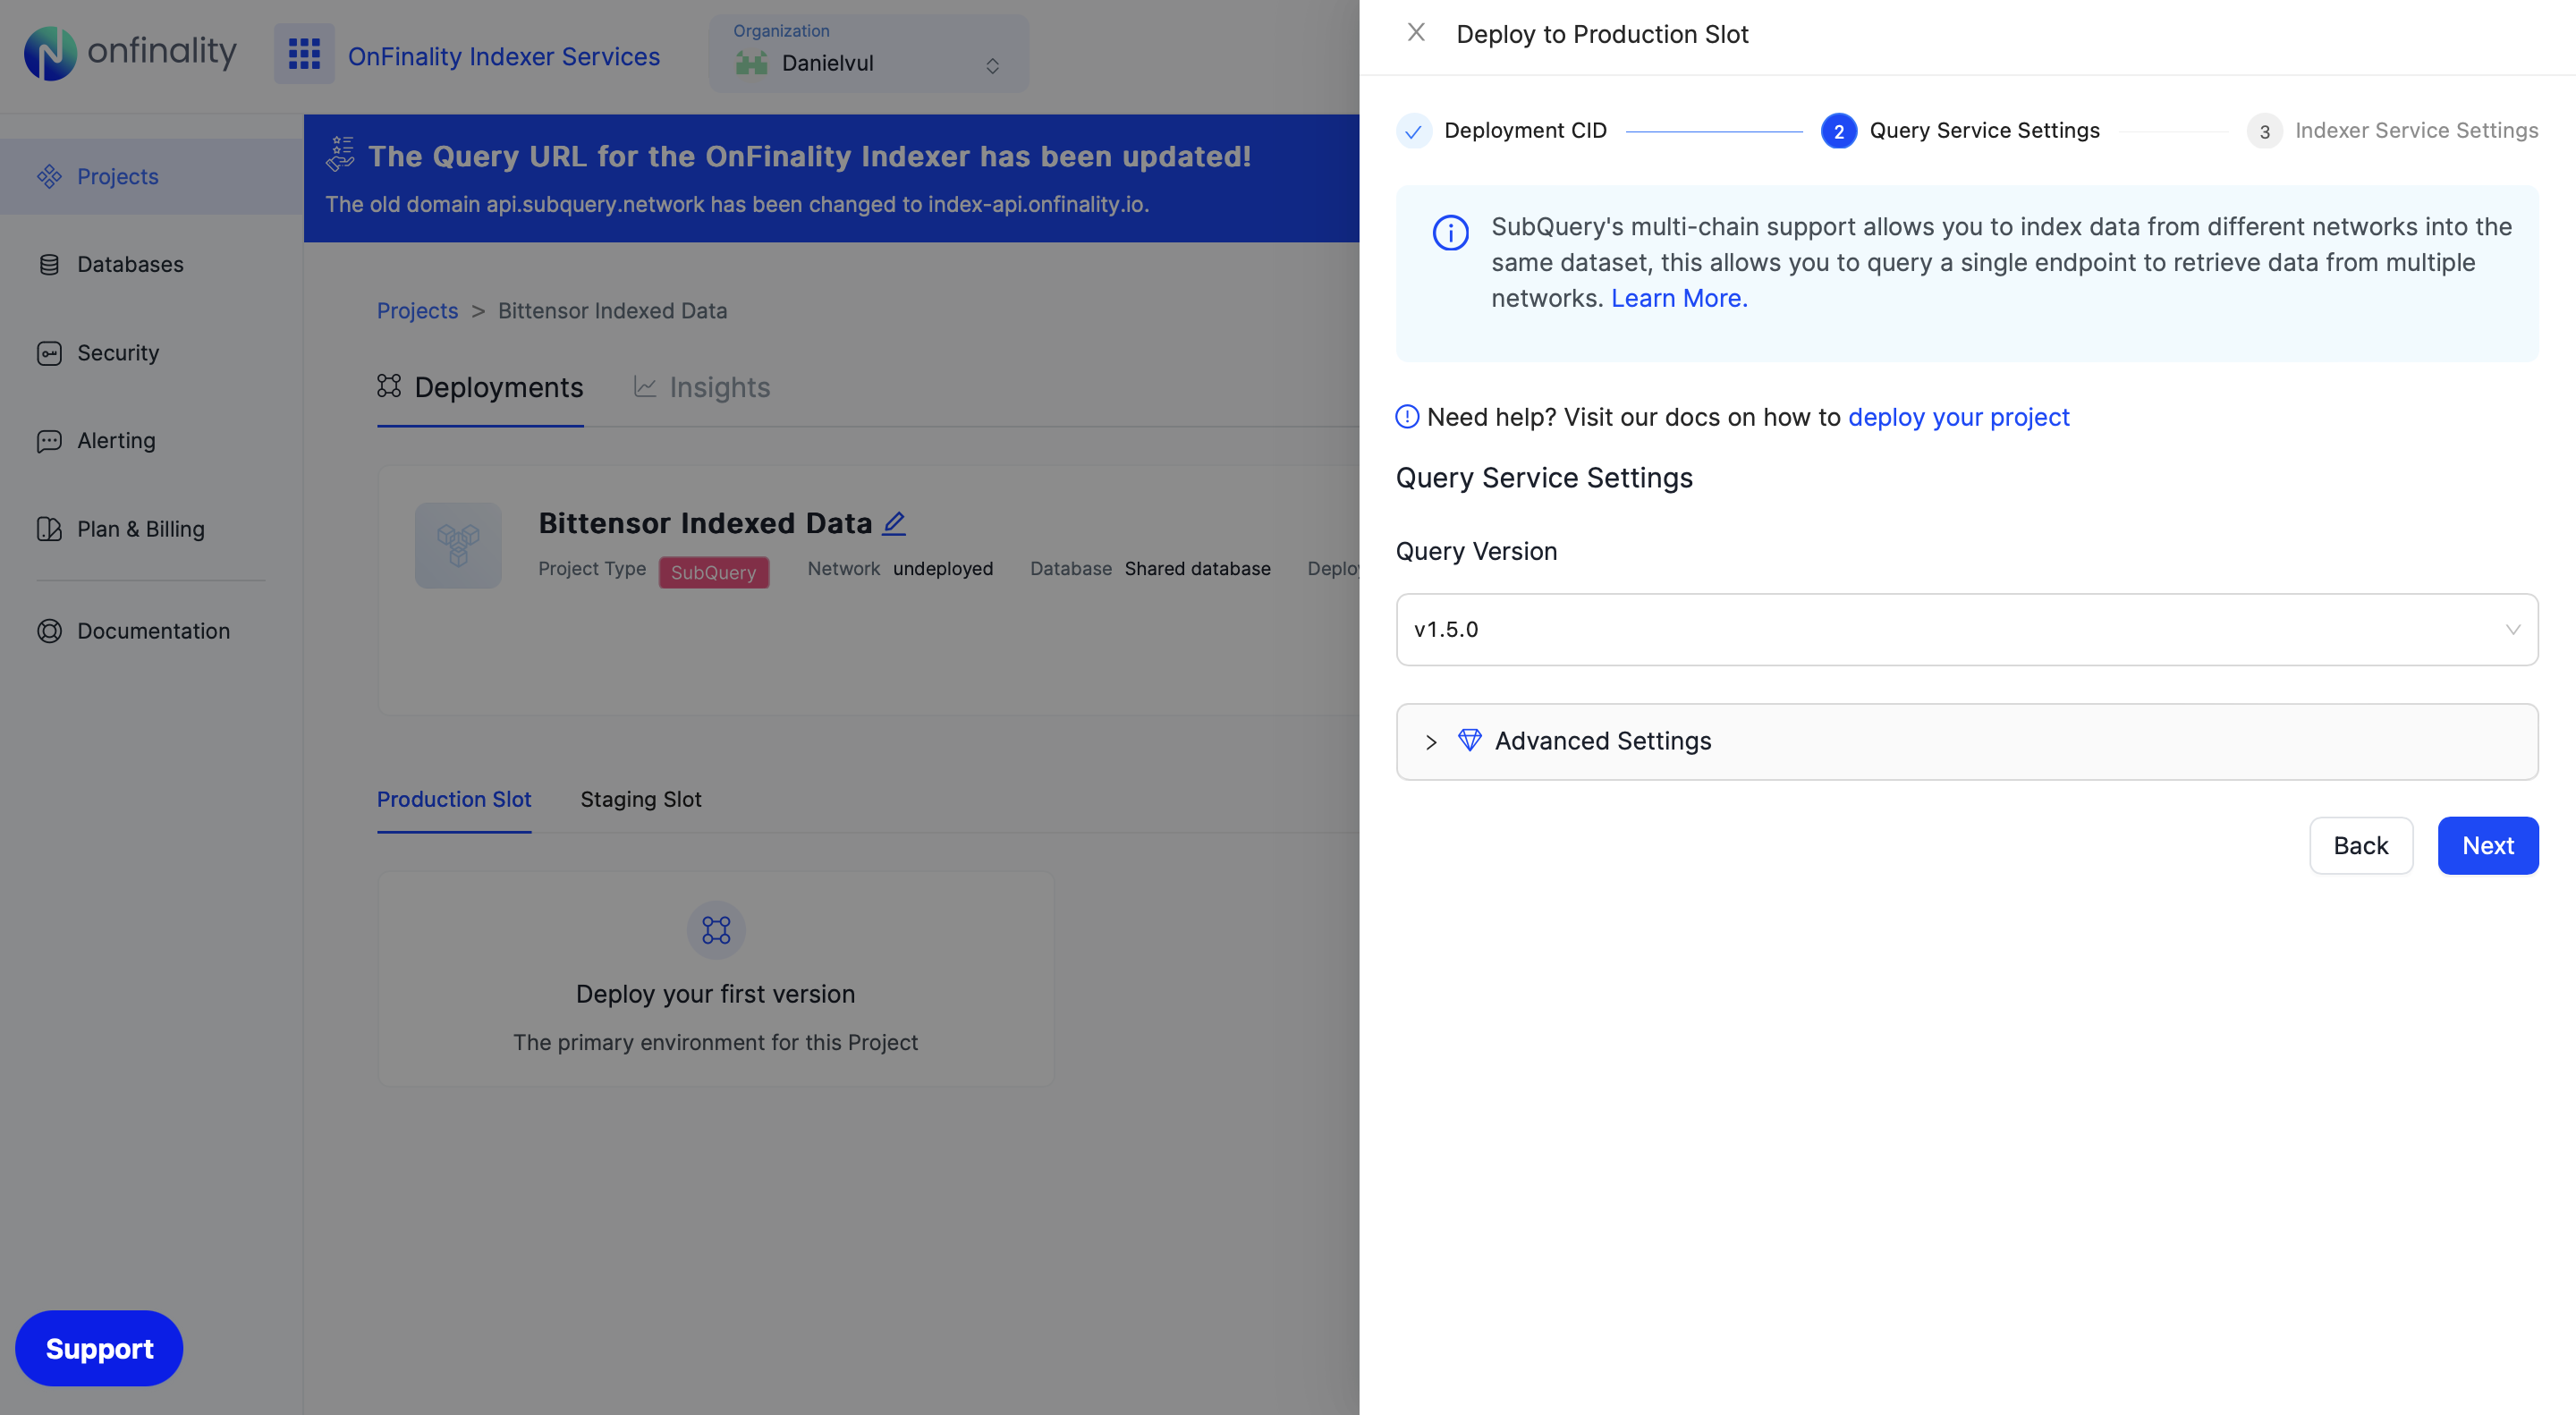Edit the Bittensor Indexed Data project name
Viewport: 2576px width, 1415px height.
pyautogui.click(x=893, y=522)
